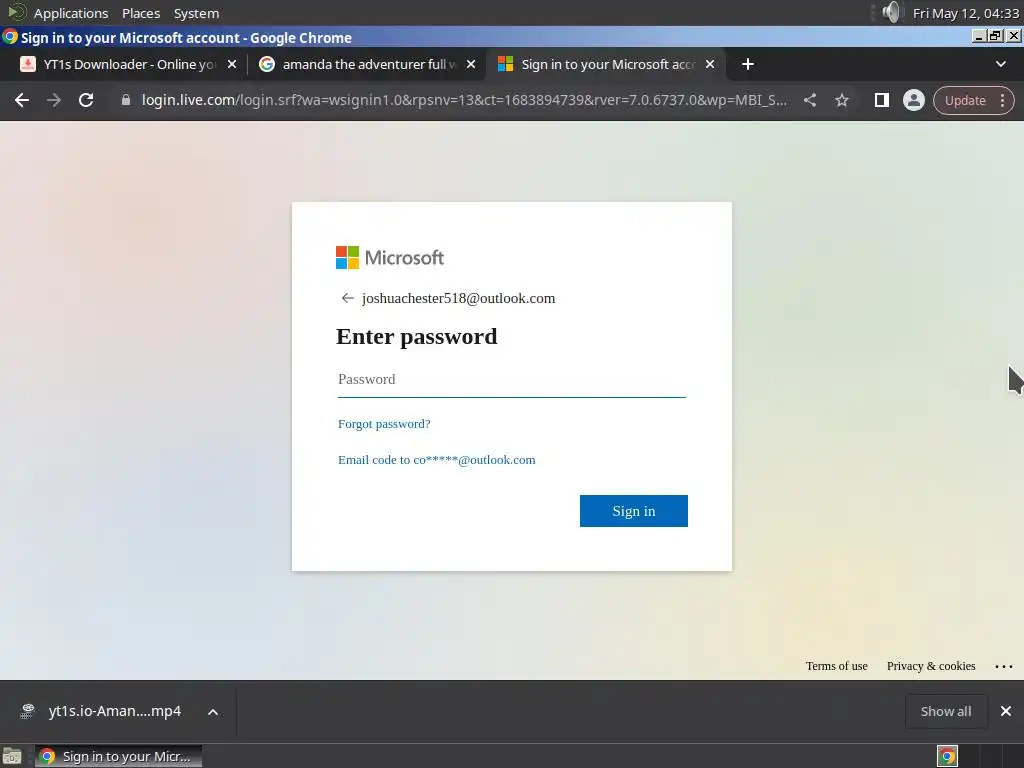Open the Chrome side panel icon
This screenshot has width=1024, height=768.
click(882, 100)
